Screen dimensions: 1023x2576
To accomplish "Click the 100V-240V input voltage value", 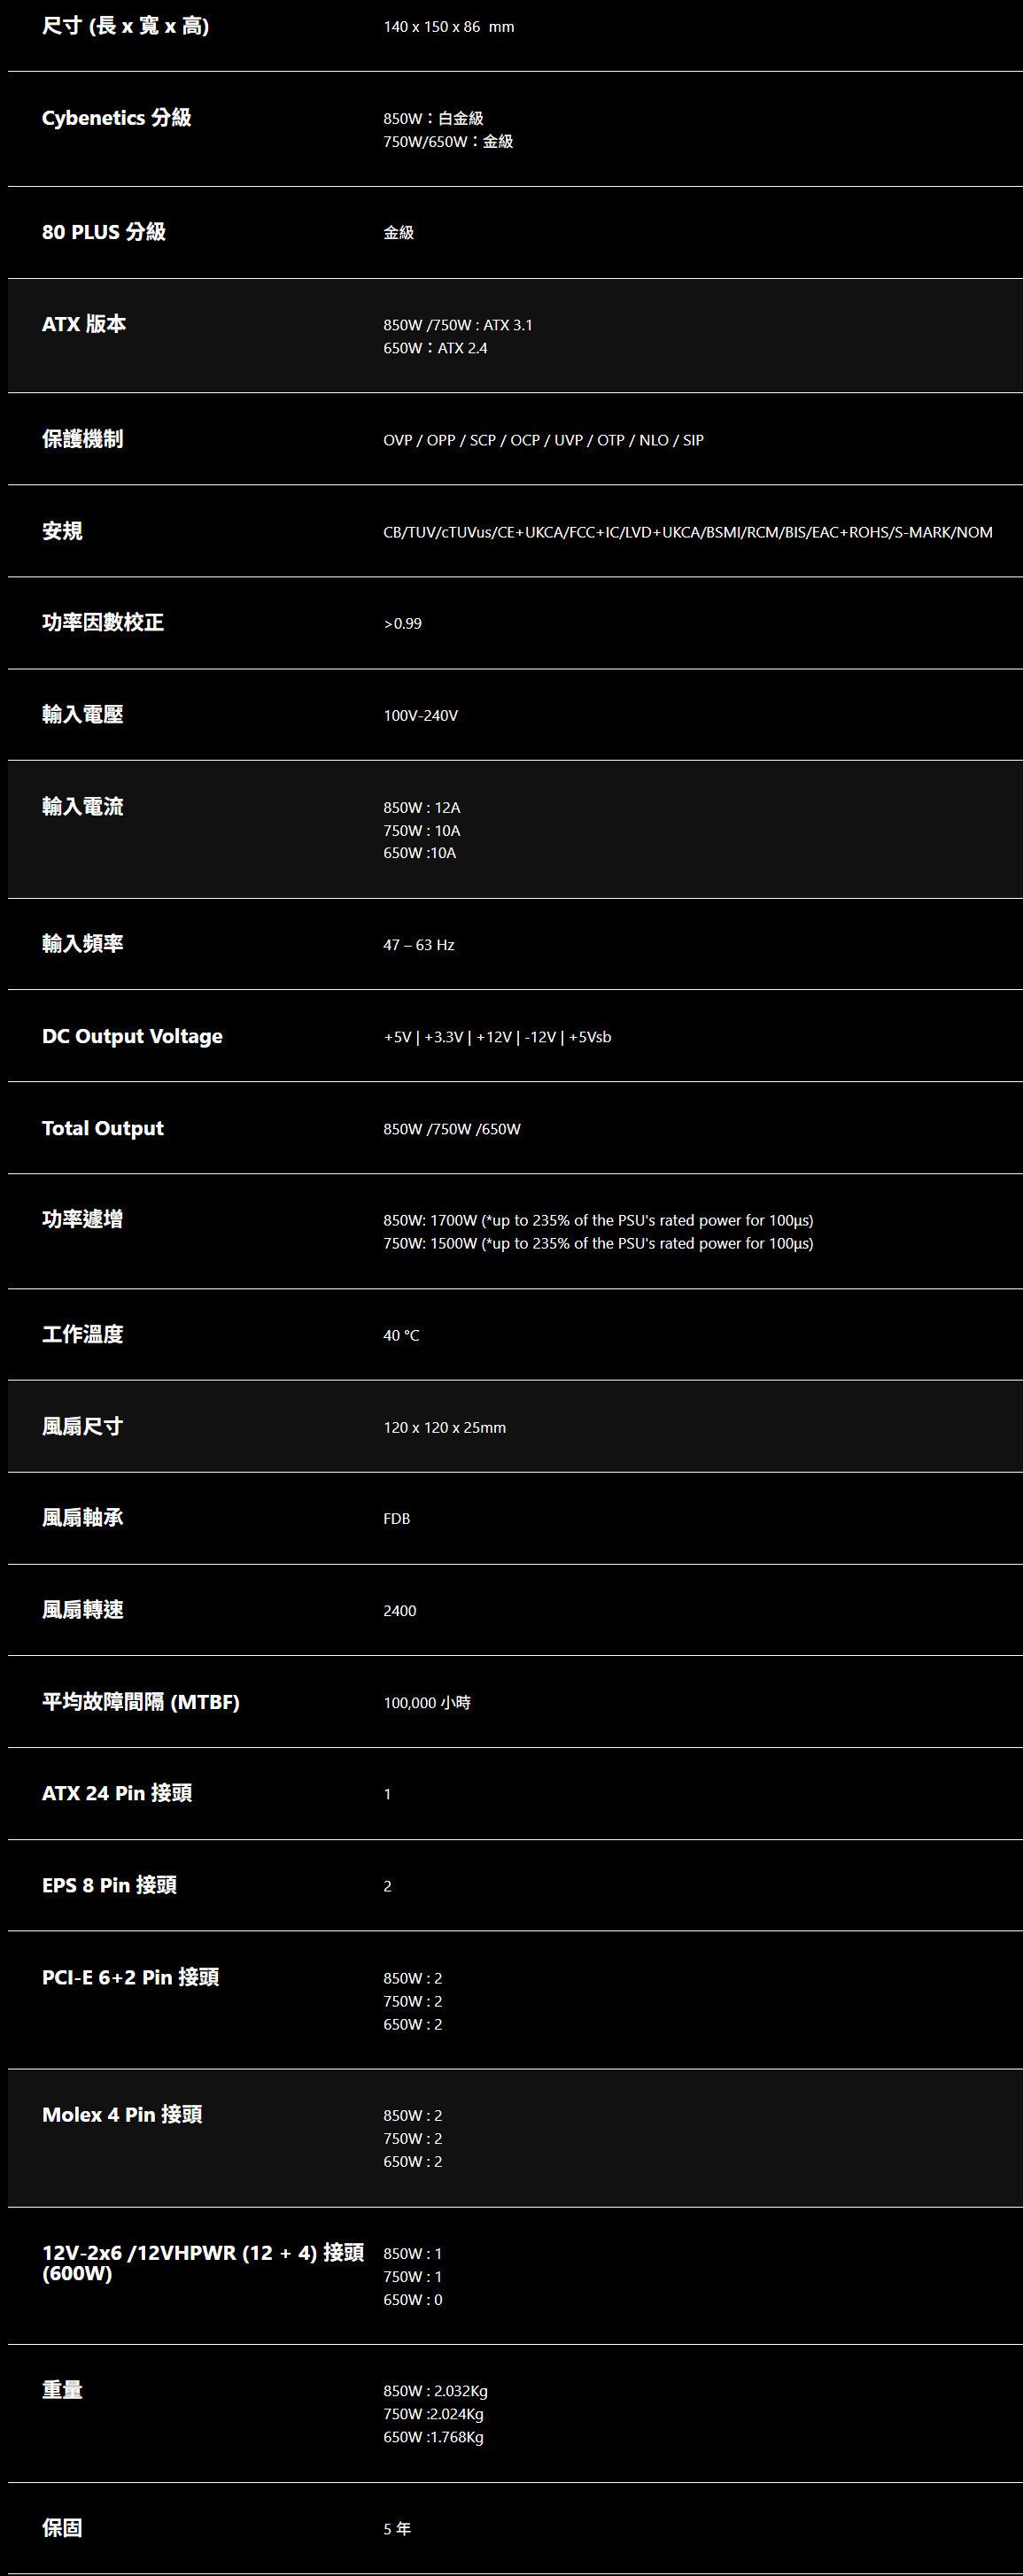I will tap(420, 716).
